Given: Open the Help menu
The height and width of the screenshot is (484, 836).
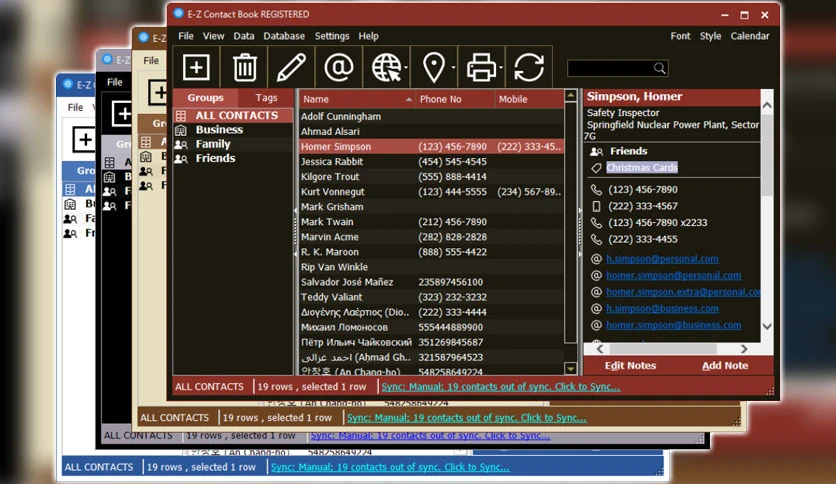Looking at the screenshot, I should (368, 36).
